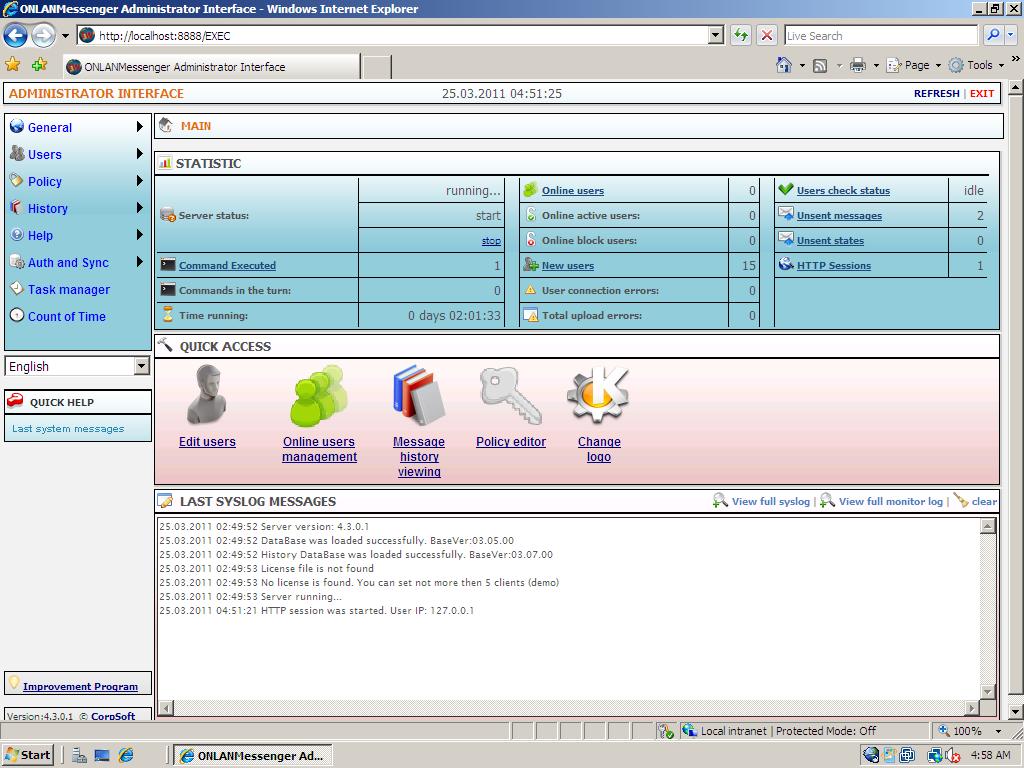Viewport: 1024px width, 768px height.
Task: Open the IE Tools dropdown menu
Action: click(977, 65)
